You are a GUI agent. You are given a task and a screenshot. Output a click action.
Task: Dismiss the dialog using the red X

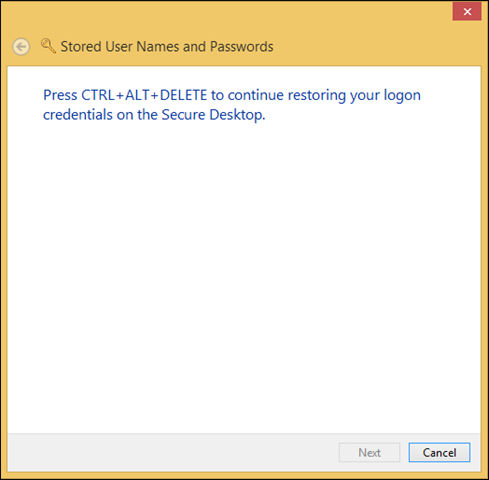pyautogui.click(x=467, y=11)
